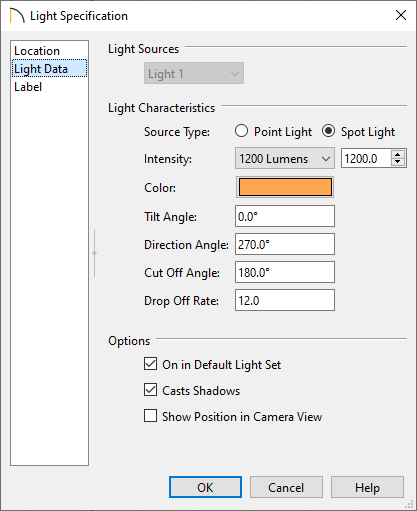Decrease intensity with the spinner down arrow
This screenshot has height=511, width=417.
click(x=397, y=162)
